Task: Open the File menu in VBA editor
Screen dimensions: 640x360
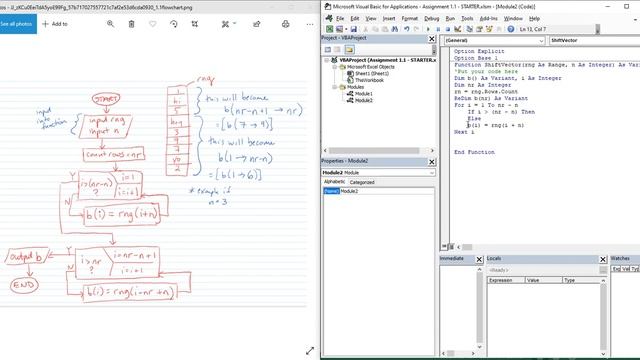Action: pos(340,18)
